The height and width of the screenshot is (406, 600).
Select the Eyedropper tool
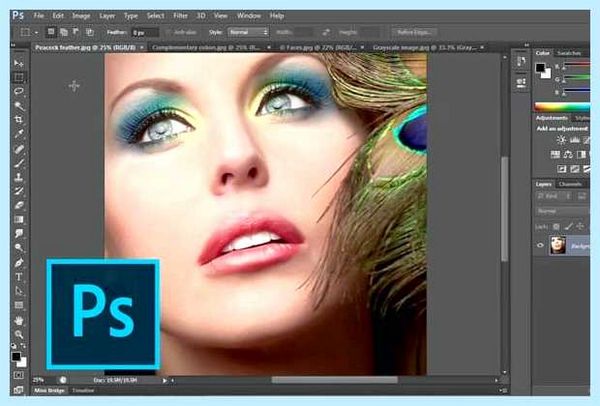[18, 134]
